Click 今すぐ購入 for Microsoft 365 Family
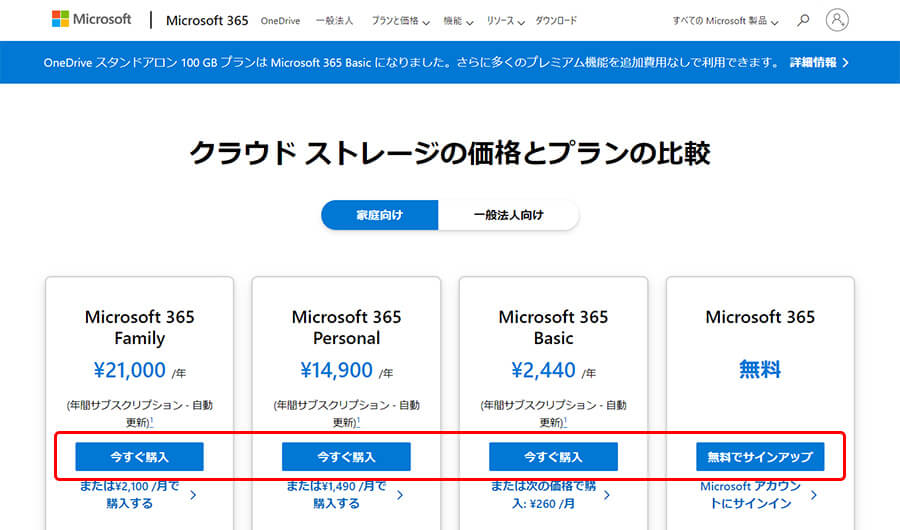The height and width of the screenshot is (530, 900). [139, 457]
